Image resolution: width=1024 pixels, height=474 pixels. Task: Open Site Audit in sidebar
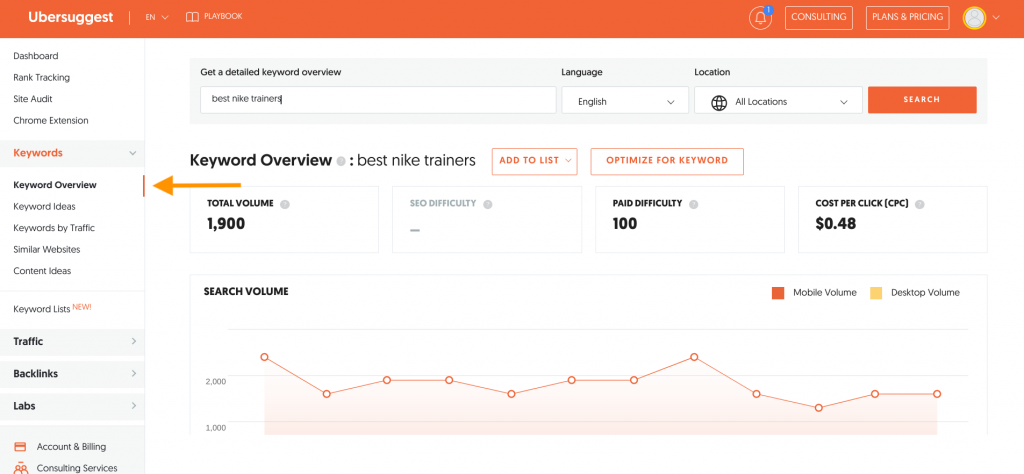[x=33, y=99]
